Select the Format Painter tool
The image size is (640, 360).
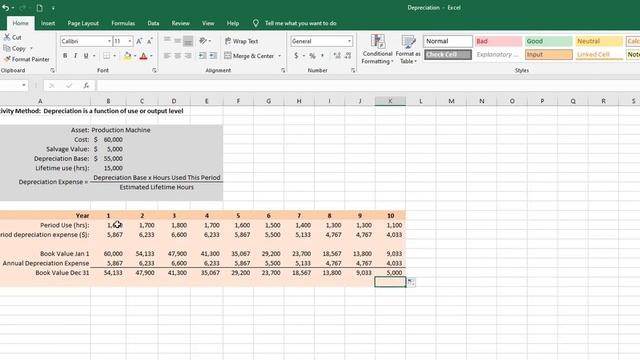pos(27,59)
